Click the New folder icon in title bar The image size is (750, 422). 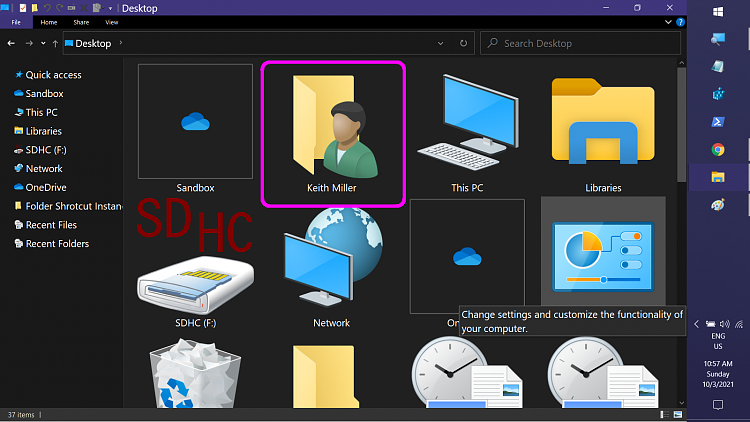coord(34,8)
